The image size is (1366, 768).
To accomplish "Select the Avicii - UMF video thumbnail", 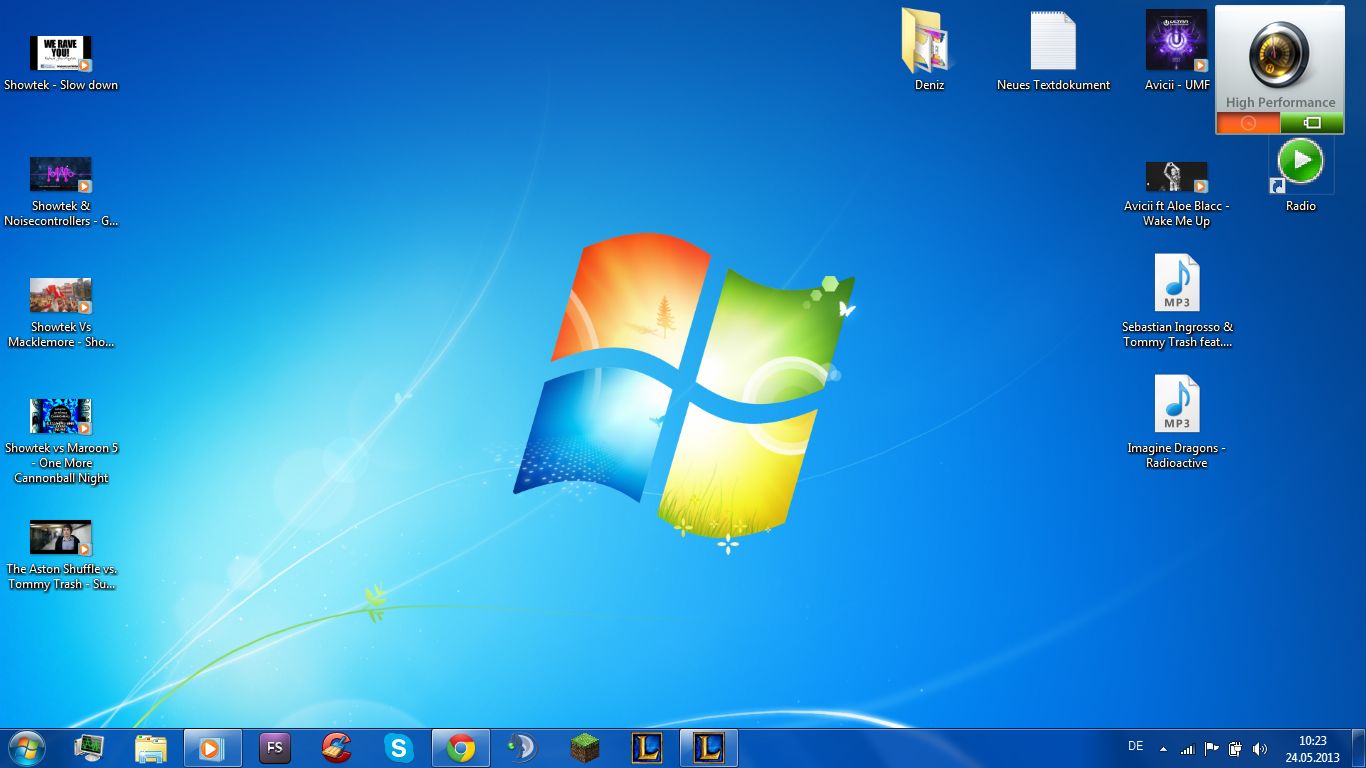I will [1176, 41].
